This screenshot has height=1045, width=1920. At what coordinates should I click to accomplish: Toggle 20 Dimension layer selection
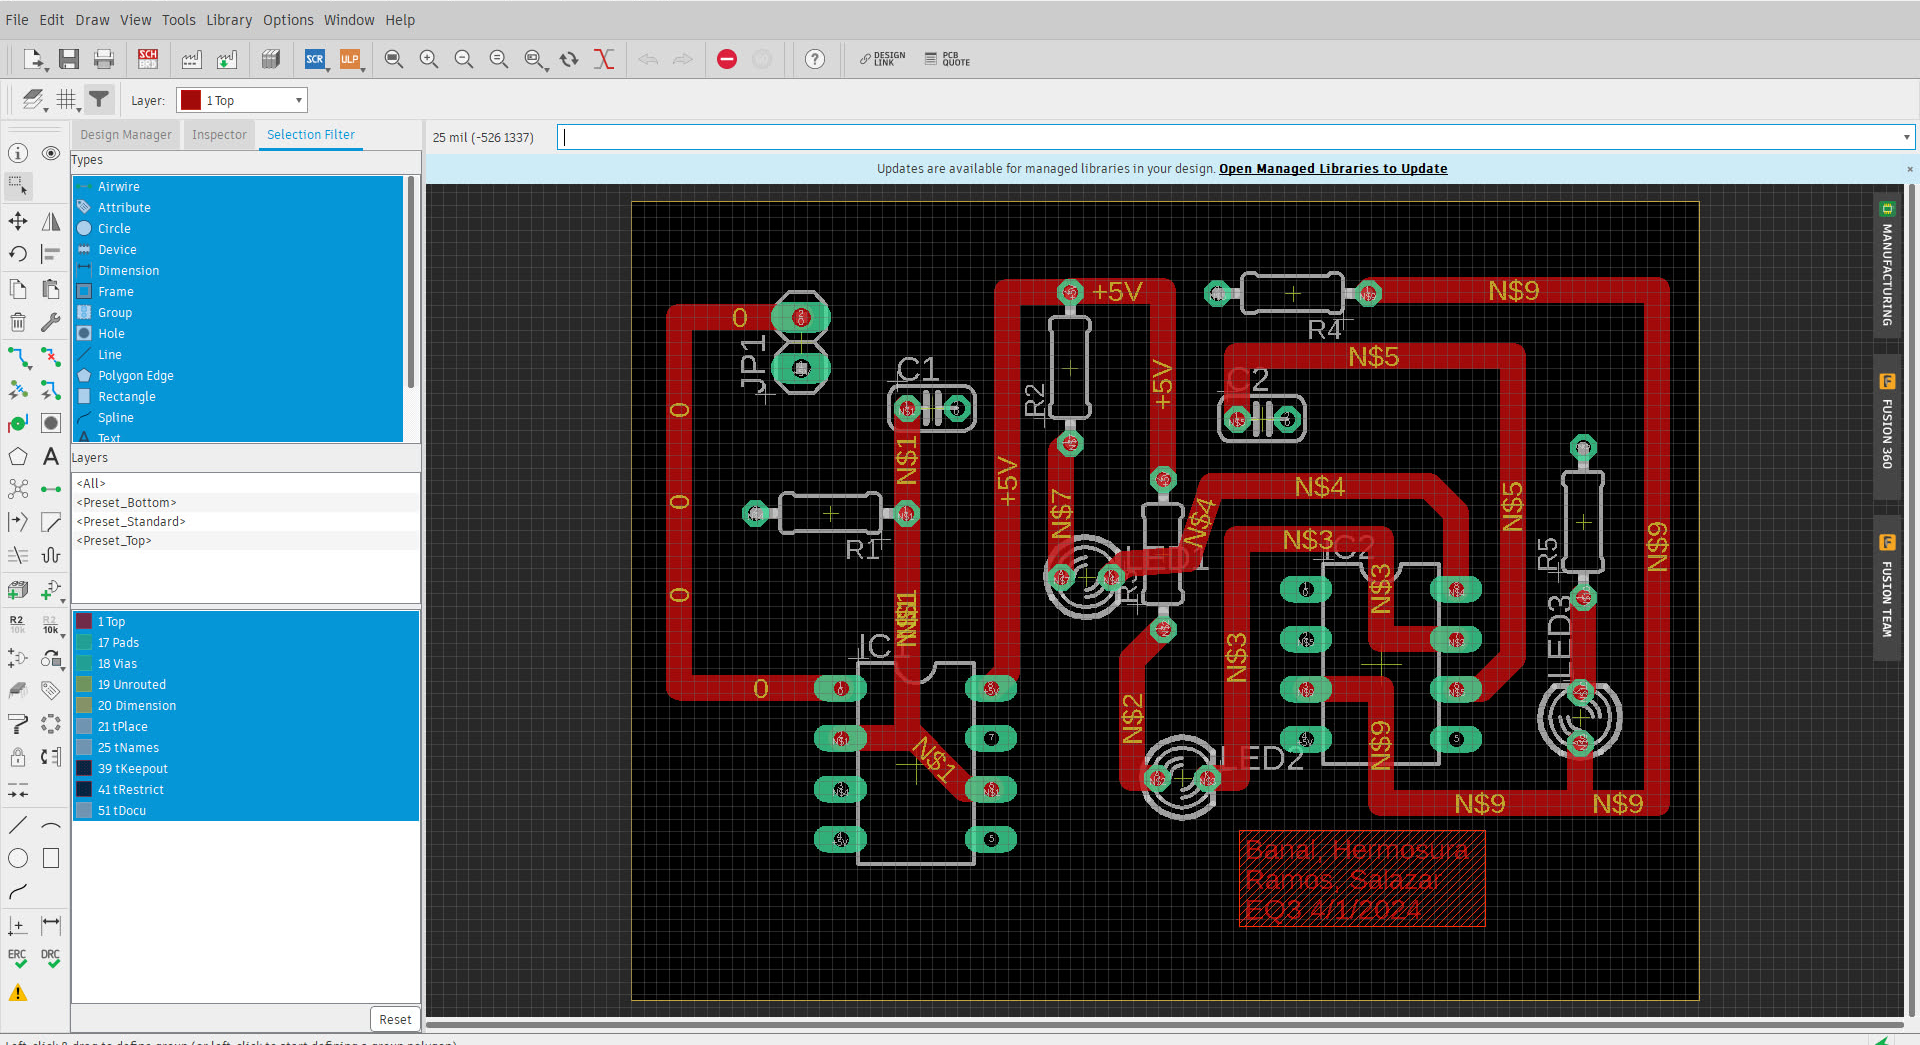pyautogui.click(x=246, y=706)
